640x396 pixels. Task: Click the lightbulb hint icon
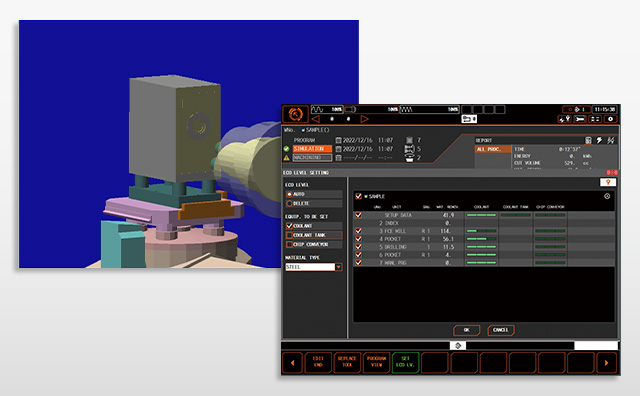click(x=608, y=182)
